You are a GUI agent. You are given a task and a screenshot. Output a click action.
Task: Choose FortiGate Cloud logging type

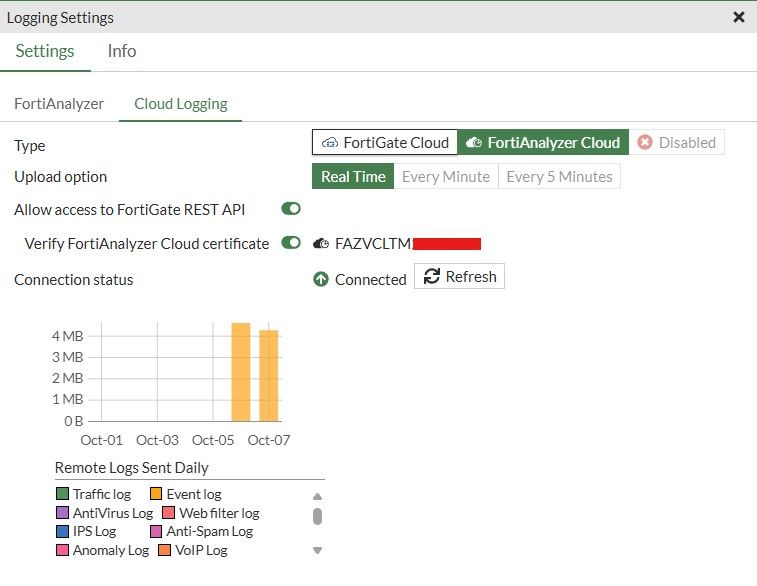pyautogui.click(x=385, y=142)
